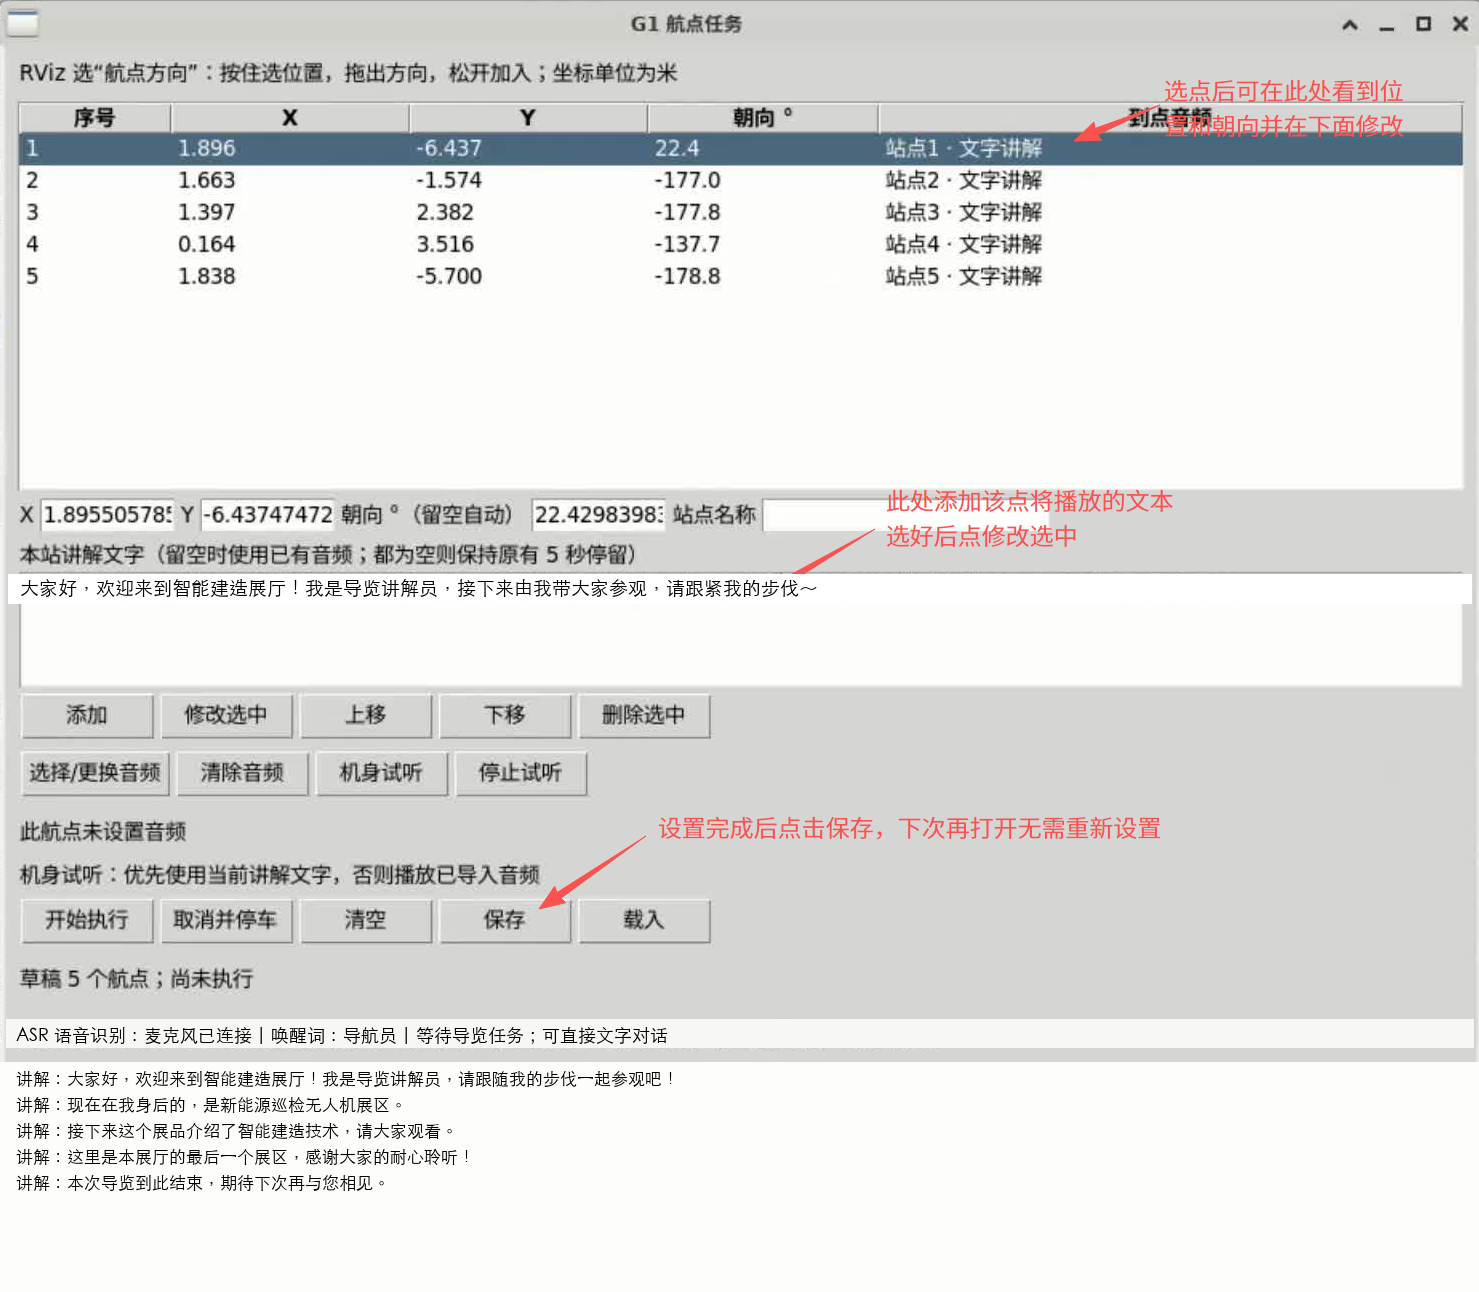Start the mission with 开始执行

click(x=87, y=921)
